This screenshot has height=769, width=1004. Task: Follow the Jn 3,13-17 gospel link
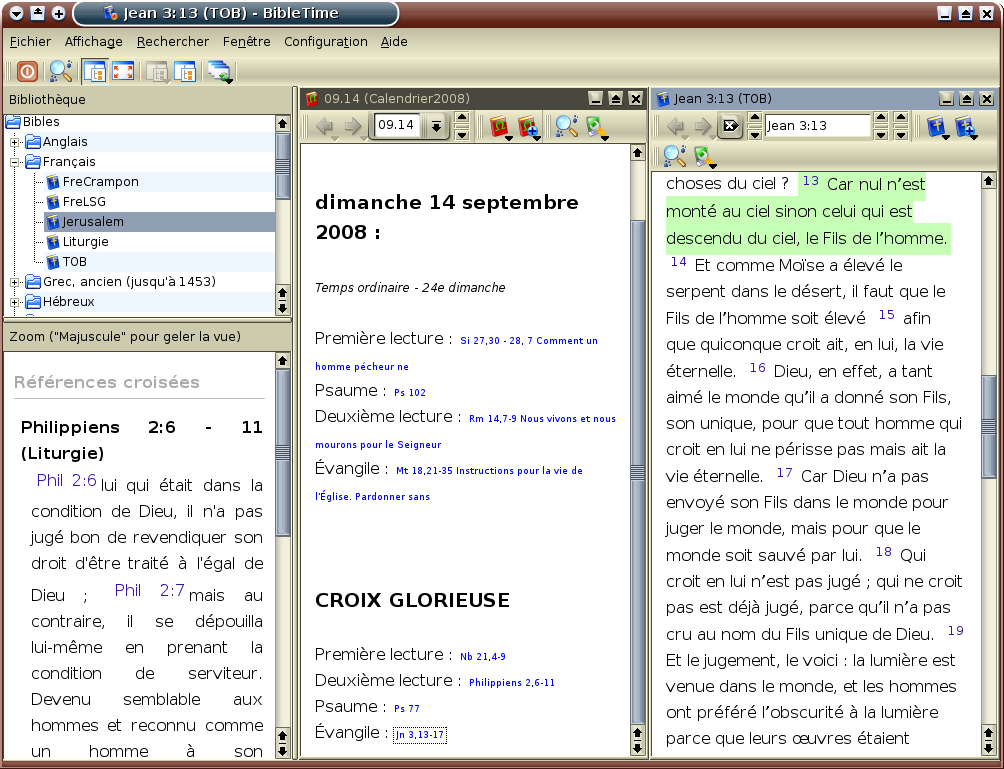419,734
